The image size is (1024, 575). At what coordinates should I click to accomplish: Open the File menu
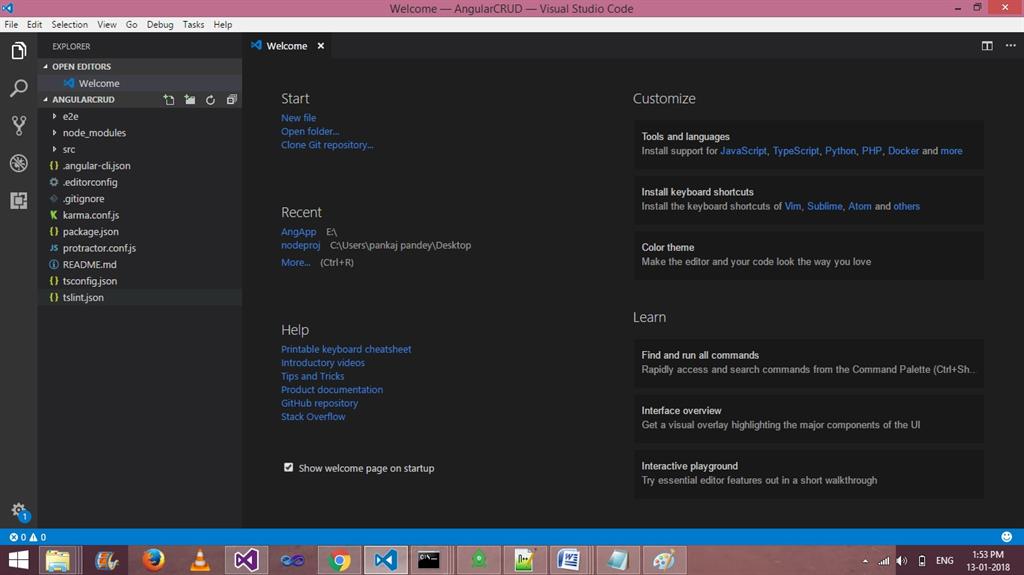click(x=11, y=25)
